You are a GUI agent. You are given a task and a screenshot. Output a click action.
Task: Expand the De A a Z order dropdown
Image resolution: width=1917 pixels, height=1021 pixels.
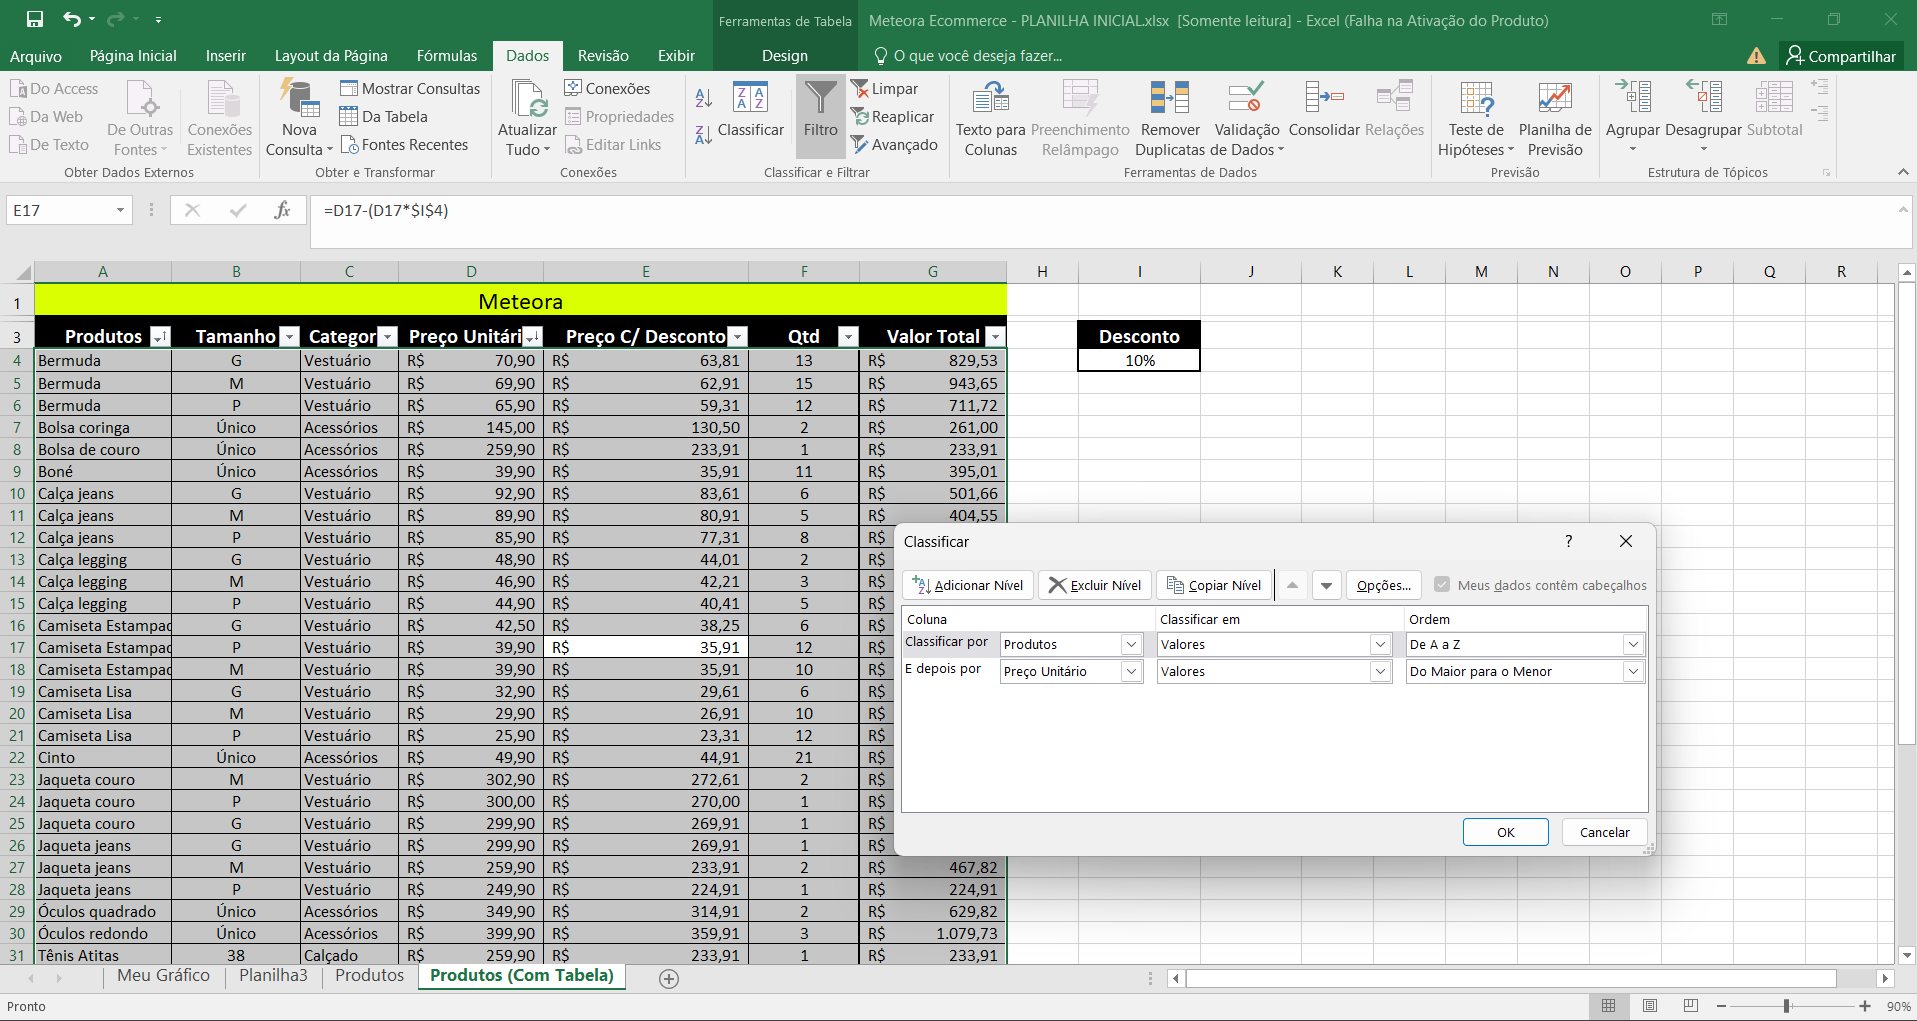1633,645
